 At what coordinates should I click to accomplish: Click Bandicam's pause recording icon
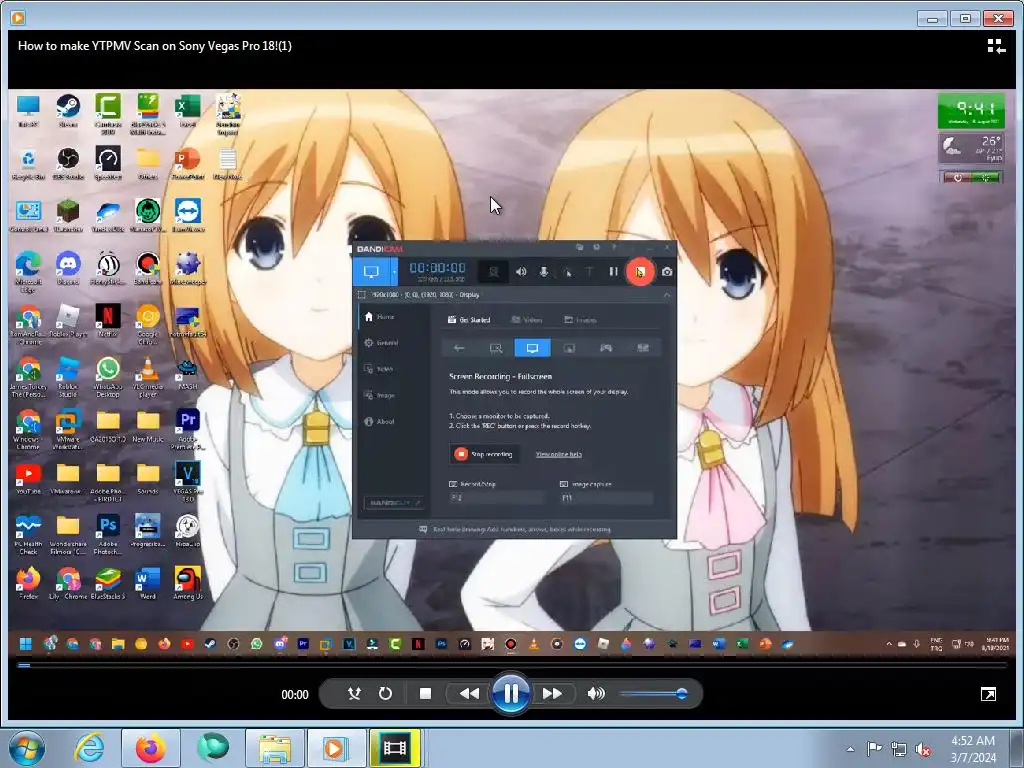tap(613, 271)
